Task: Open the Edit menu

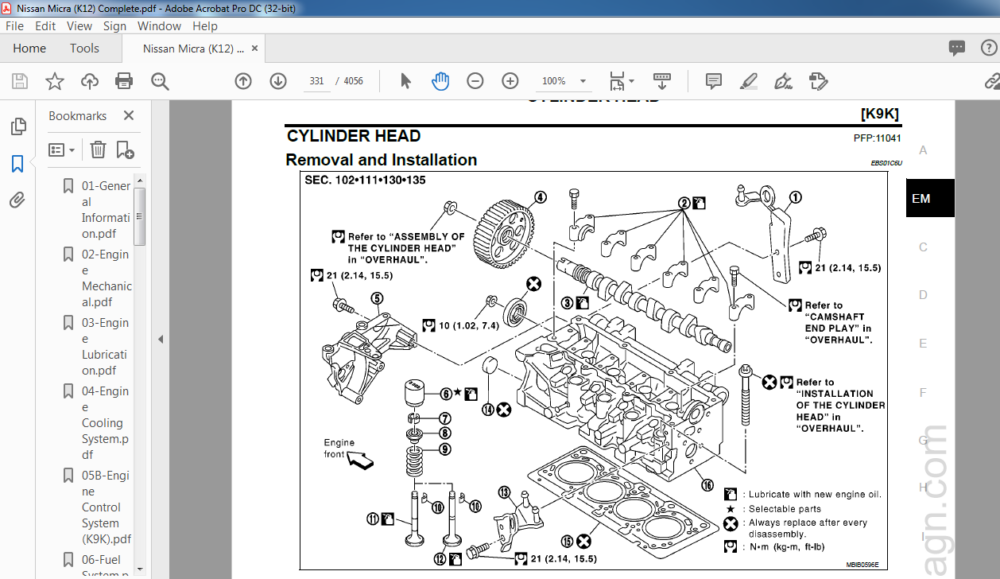Action: [45, 26]
